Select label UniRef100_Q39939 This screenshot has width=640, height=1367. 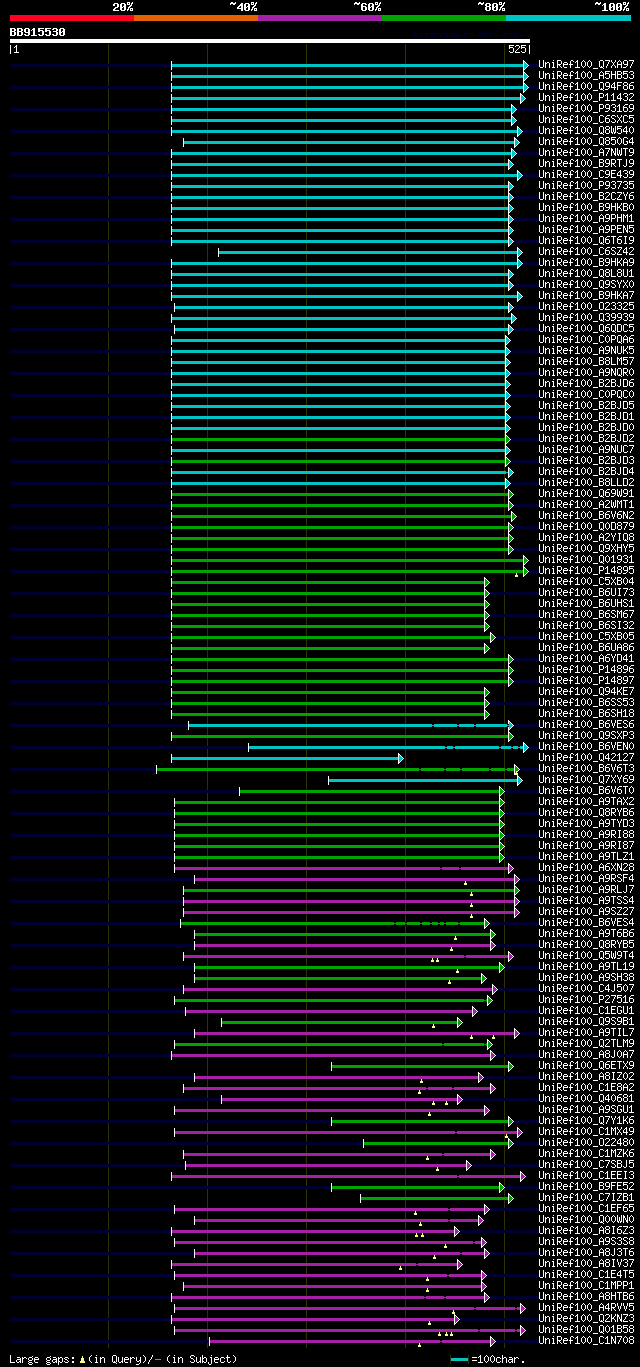(x=586, y=317)
